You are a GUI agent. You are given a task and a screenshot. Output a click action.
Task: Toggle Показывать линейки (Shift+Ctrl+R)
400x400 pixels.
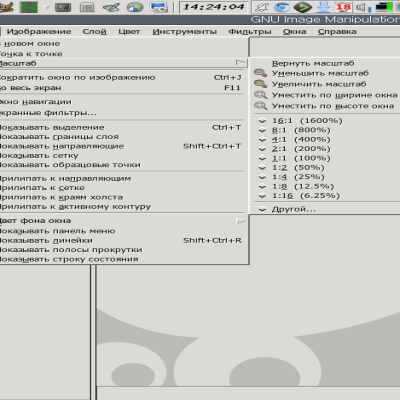coord(122,240)
